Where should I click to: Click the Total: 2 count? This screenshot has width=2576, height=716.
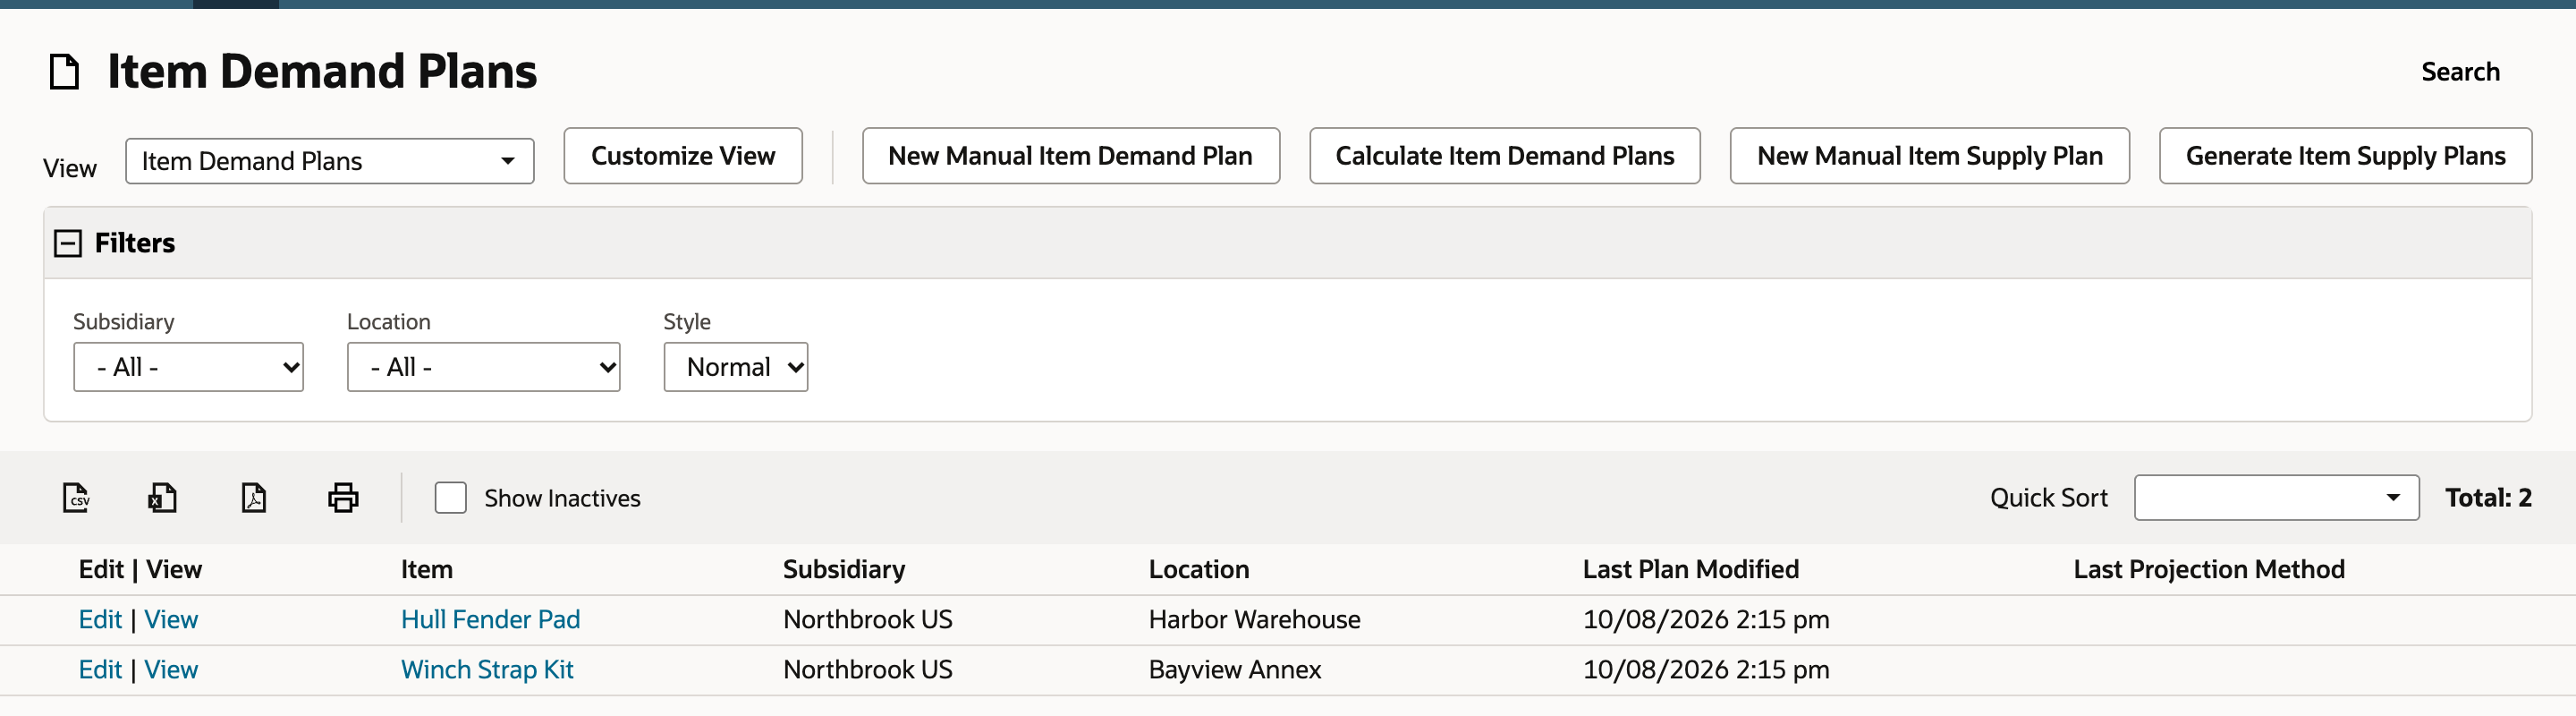coord(2488,498)
